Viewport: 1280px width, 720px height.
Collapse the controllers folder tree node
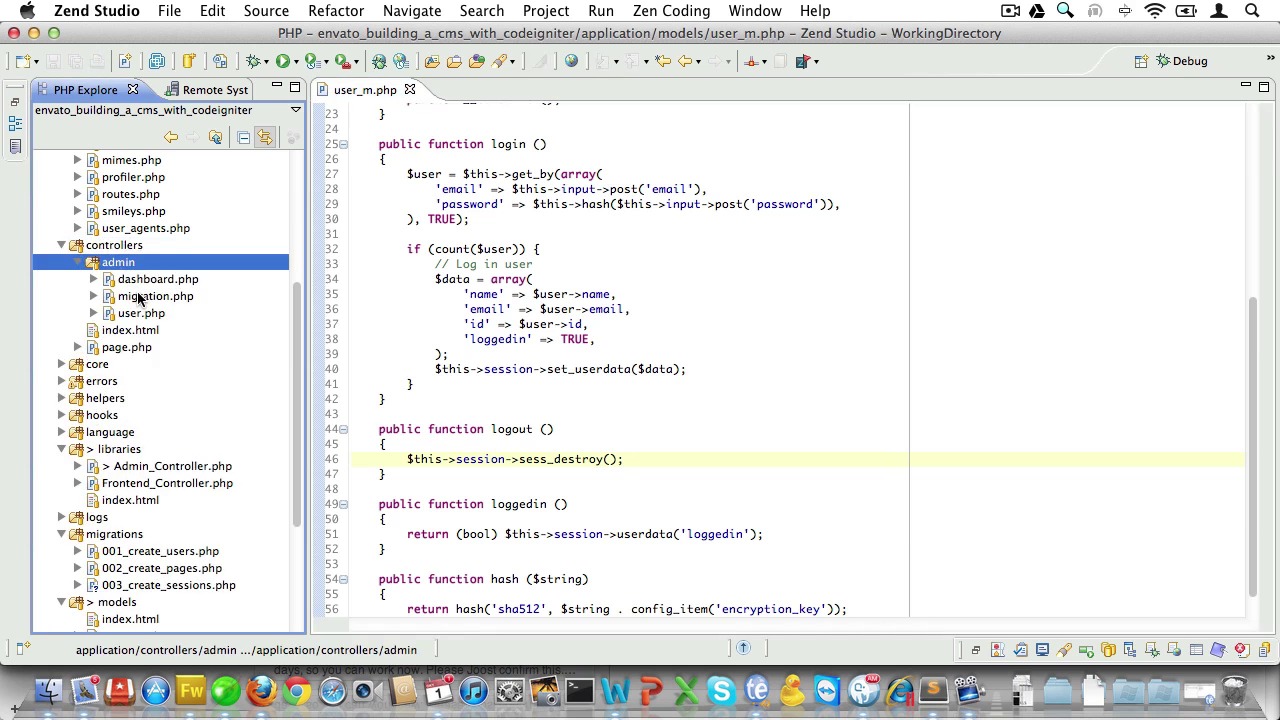click(x=62, y=245)
